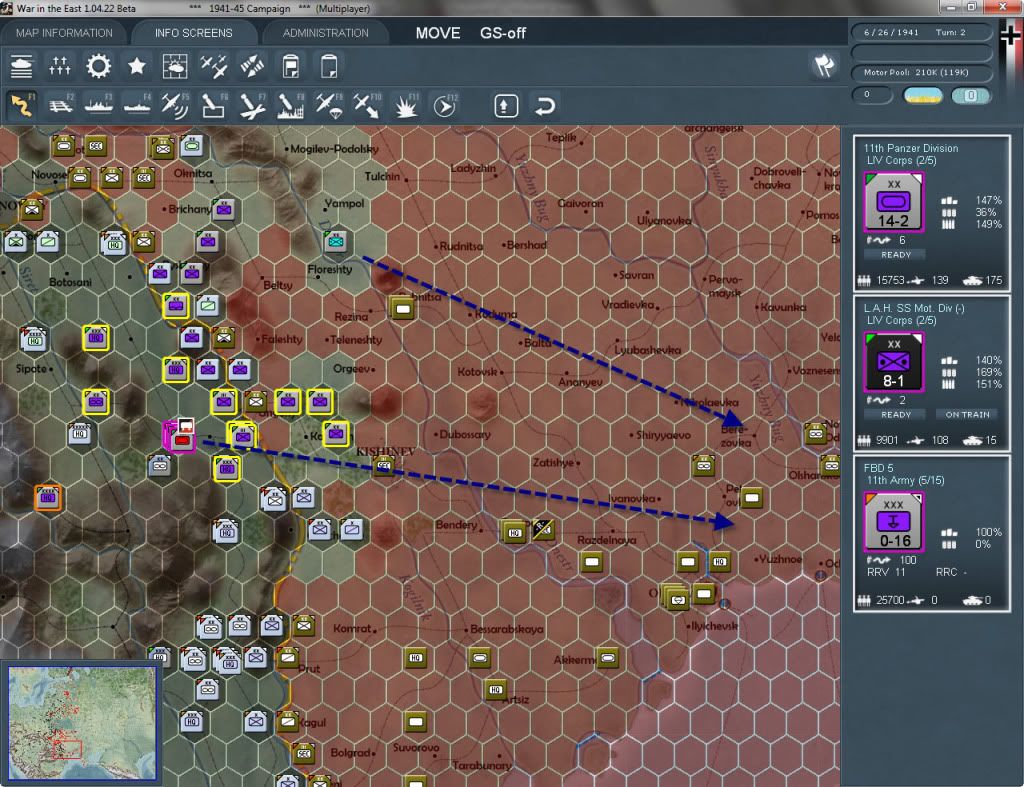Click the Dubossary city label
The image size is (1024, 787).
pyautogui.click(x=465, y=434)
